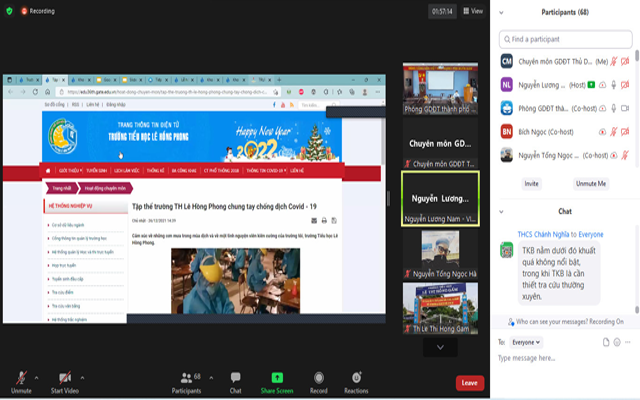640x400 pixels.
Task: Expand arrow next to Participants button
Action: [211, 378]
